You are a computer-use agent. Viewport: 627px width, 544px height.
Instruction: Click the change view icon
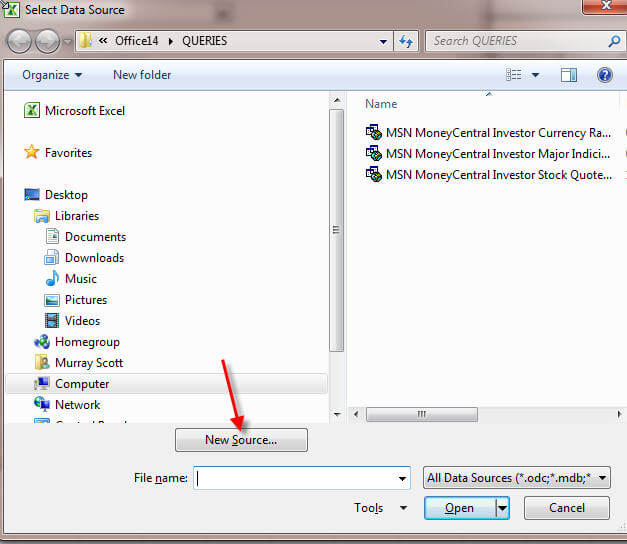pyautogui.click(x=513, y=75)
